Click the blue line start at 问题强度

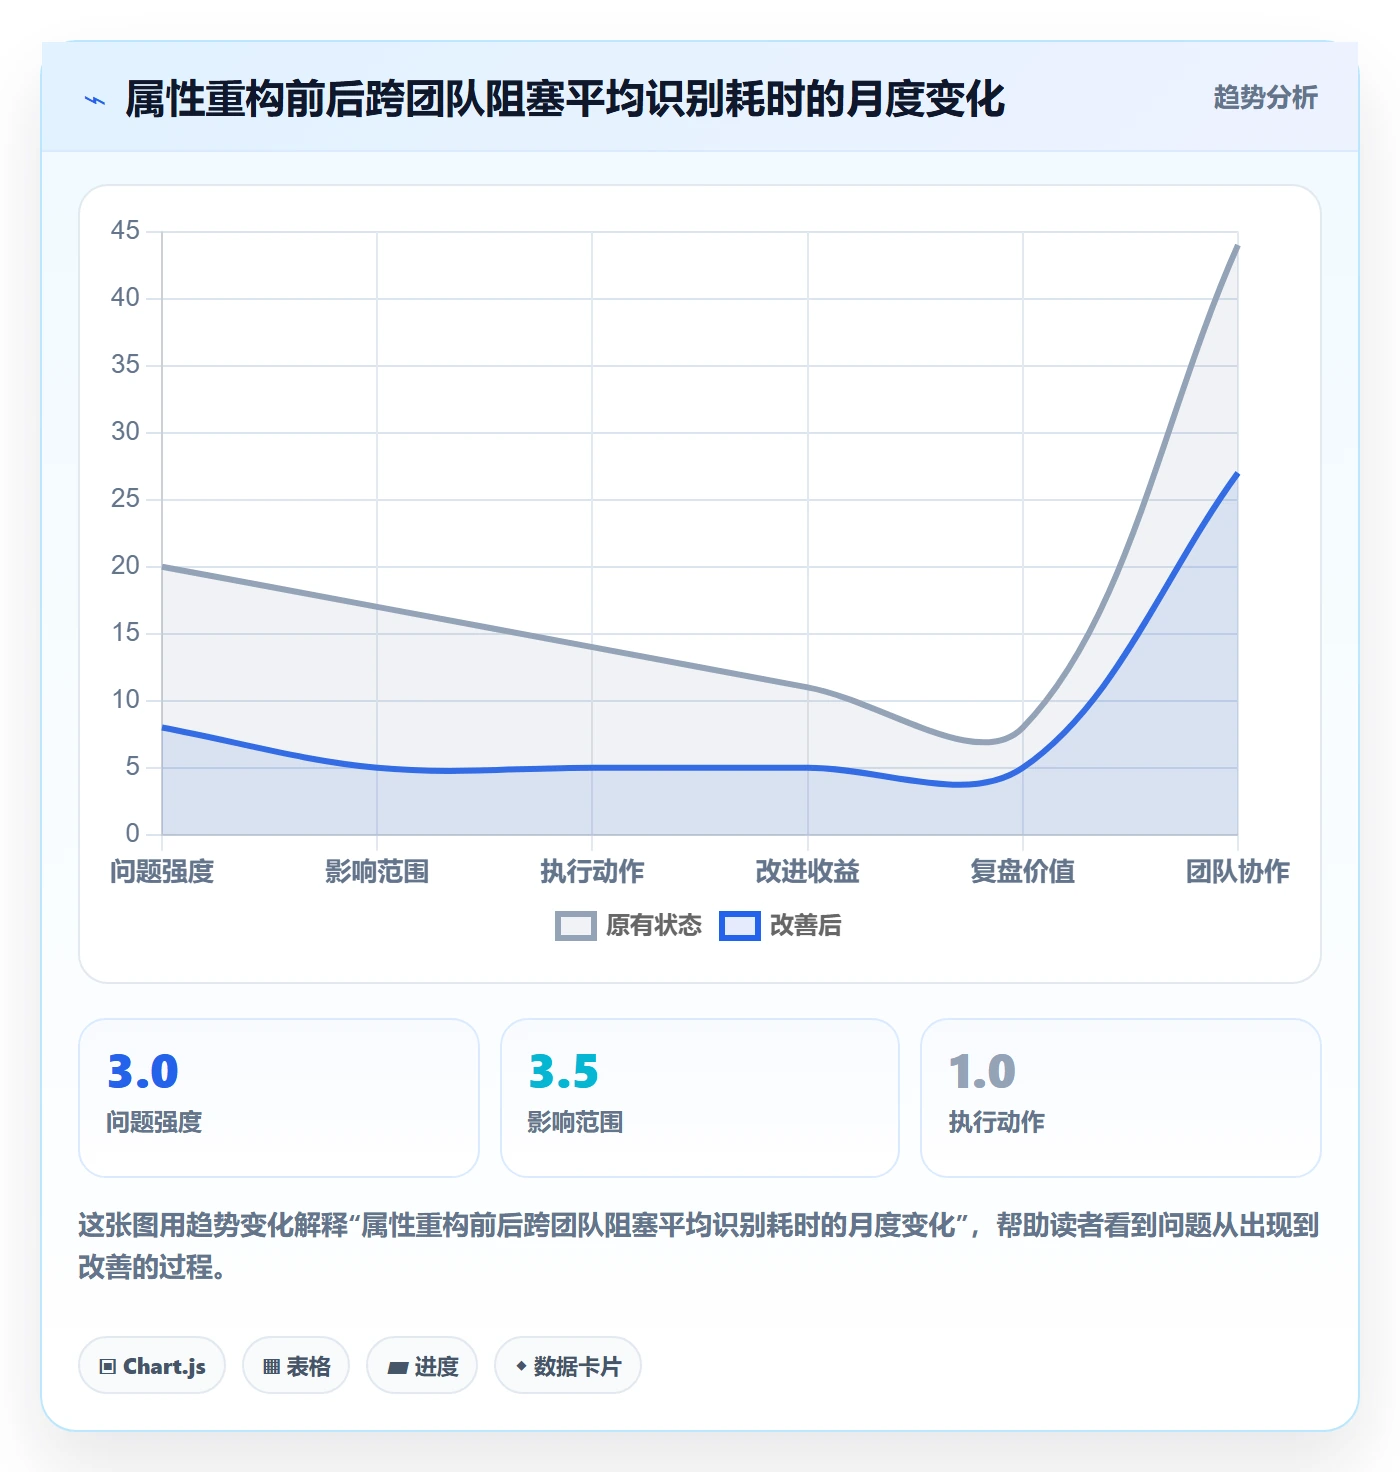[x=163, y=727]
